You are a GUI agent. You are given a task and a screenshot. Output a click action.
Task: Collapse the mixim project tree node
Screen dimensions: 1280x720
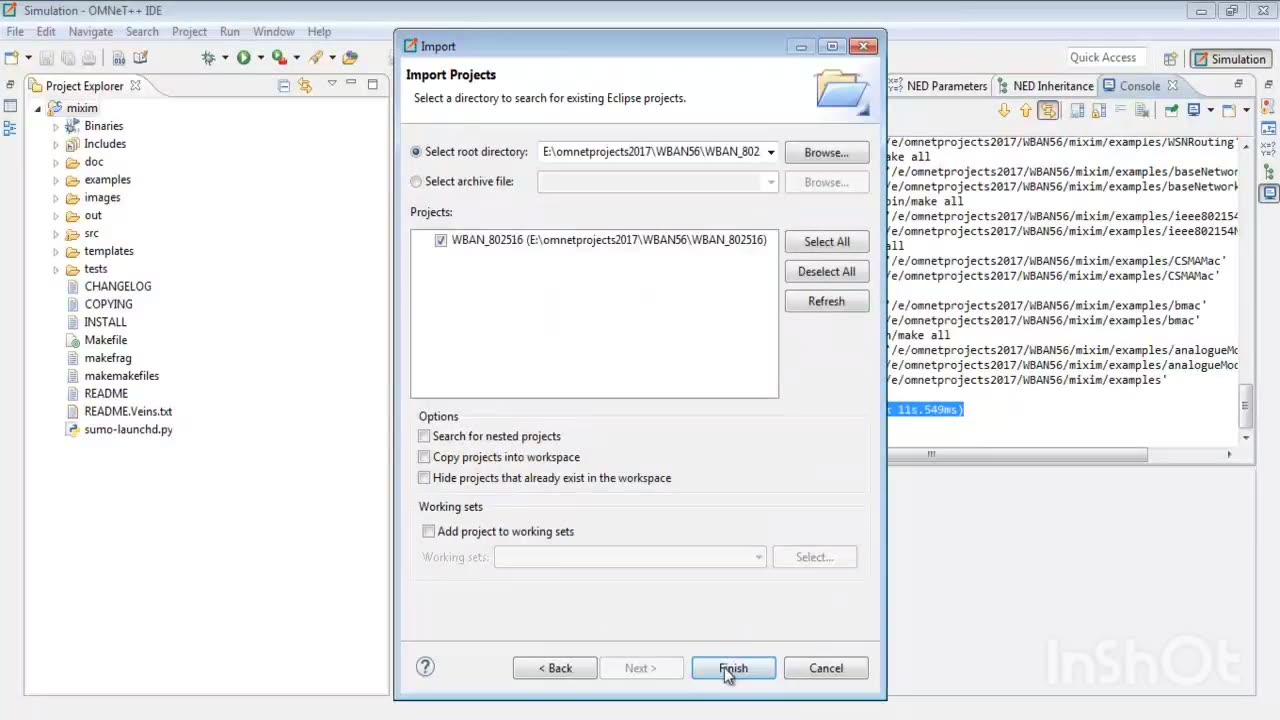pos(38,108)
